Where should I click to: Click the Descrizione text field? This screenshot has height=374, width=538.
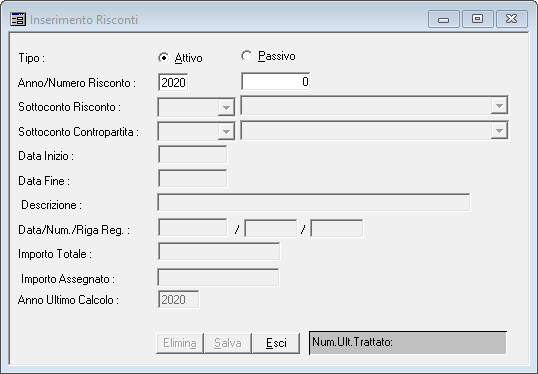[314, 202]
